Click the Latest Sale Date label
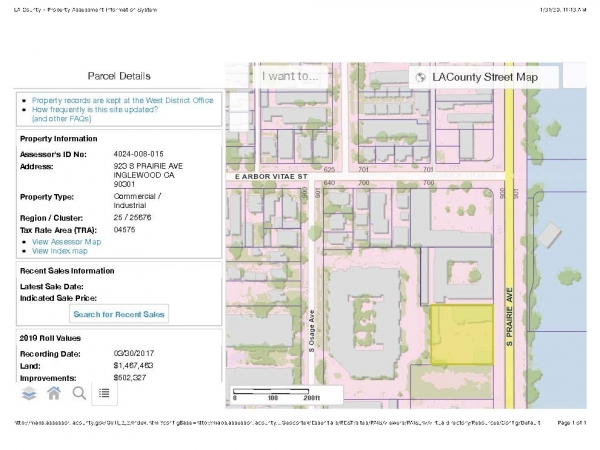 (52, 287)
